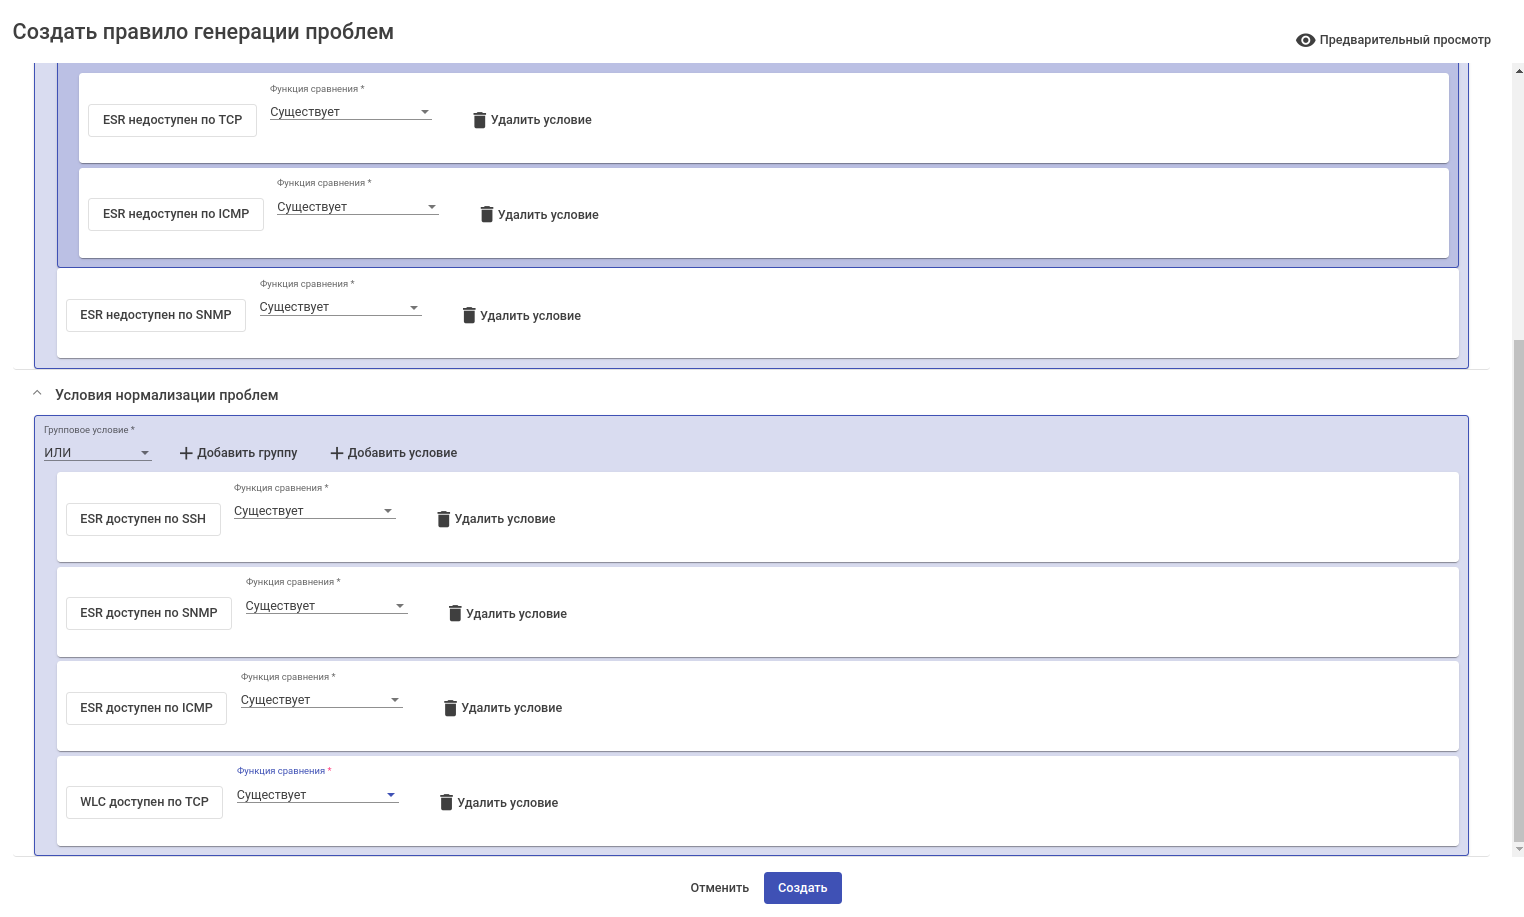1524x917 pixels.
Task: Open the ИЛИ group condition dropdown
Action: click(97, 453)
